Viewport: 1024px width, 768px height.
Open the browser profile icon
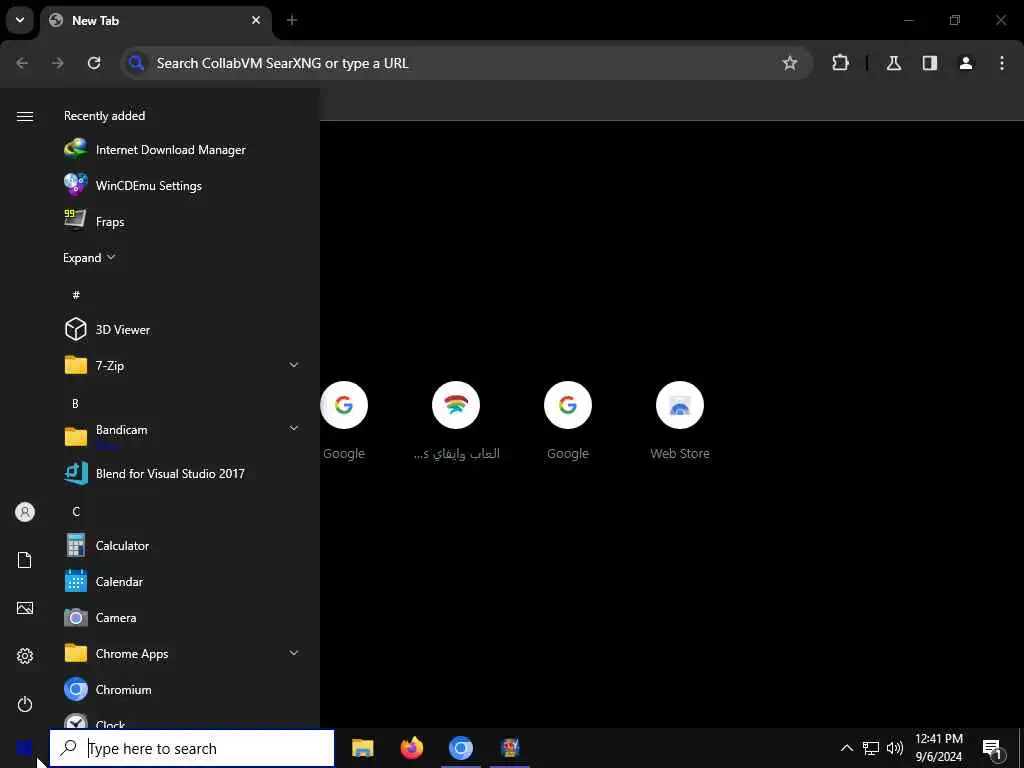(965, 63)
